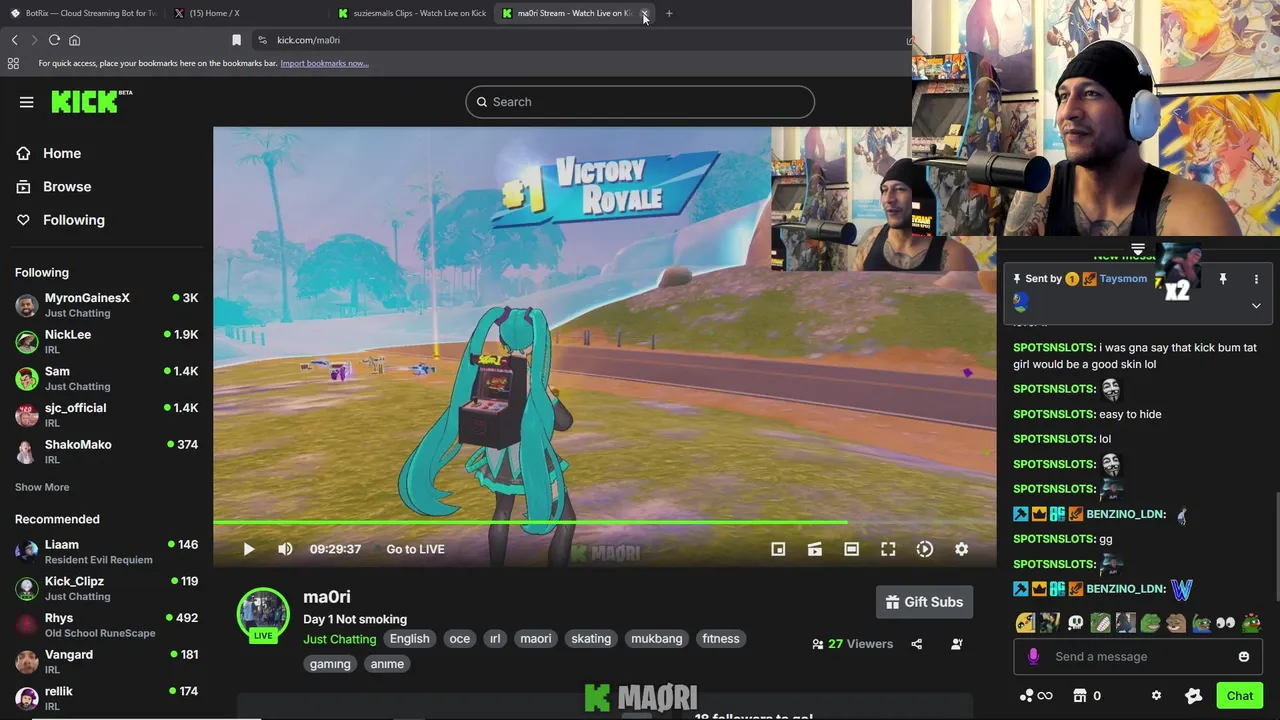The width and height of the screenshot is (1280, 720).
Task: Click Import bookmarks now link
Action: (324, 63)
